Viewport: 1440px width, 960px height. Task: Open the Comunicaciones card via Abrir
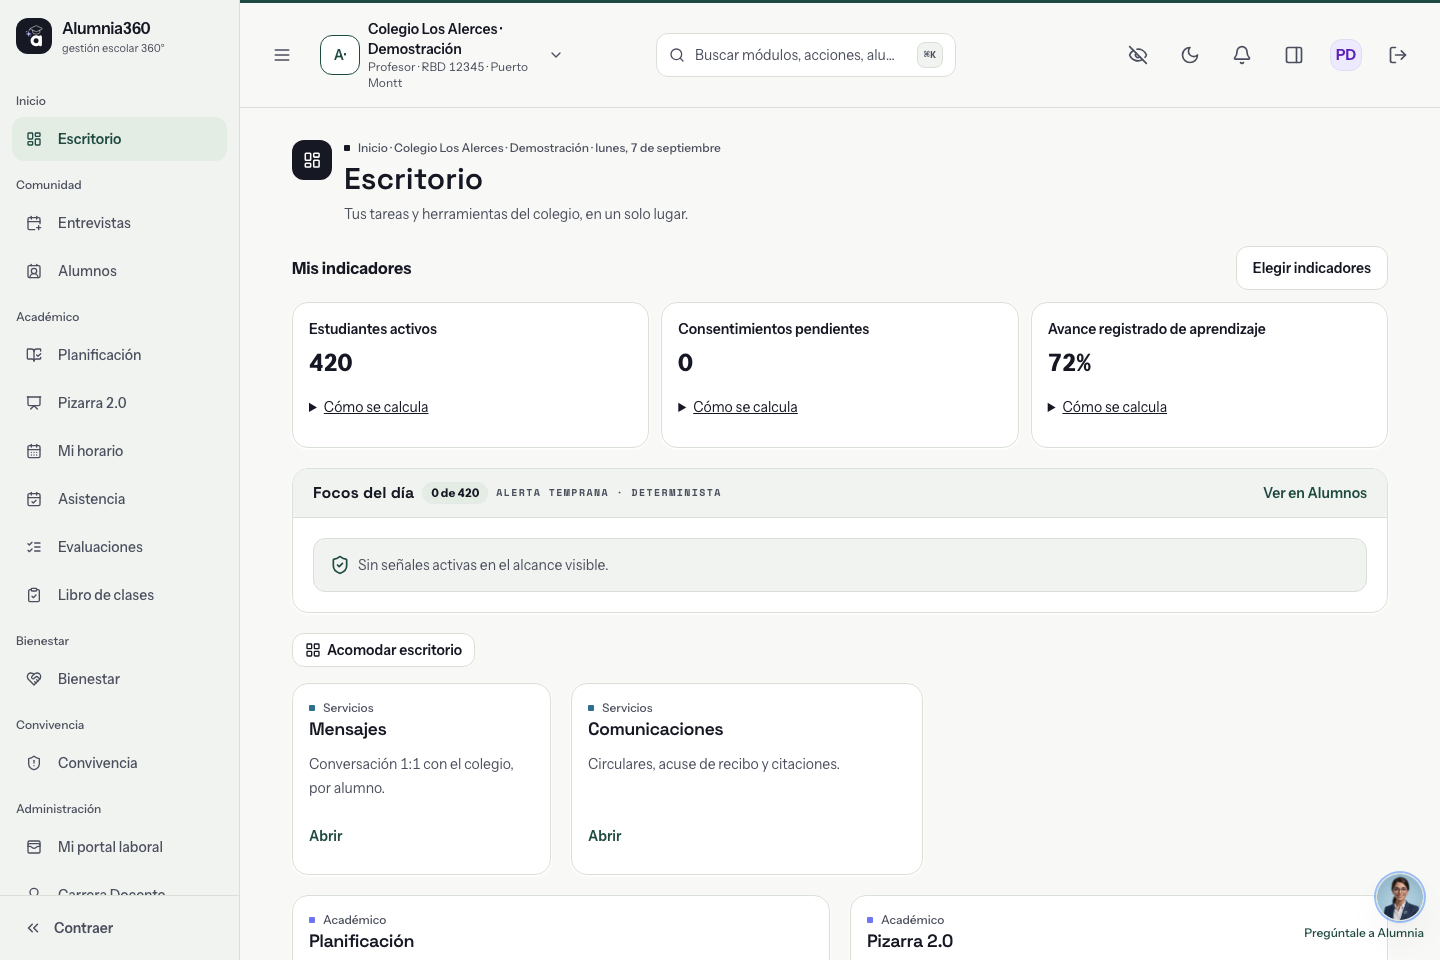605,836
